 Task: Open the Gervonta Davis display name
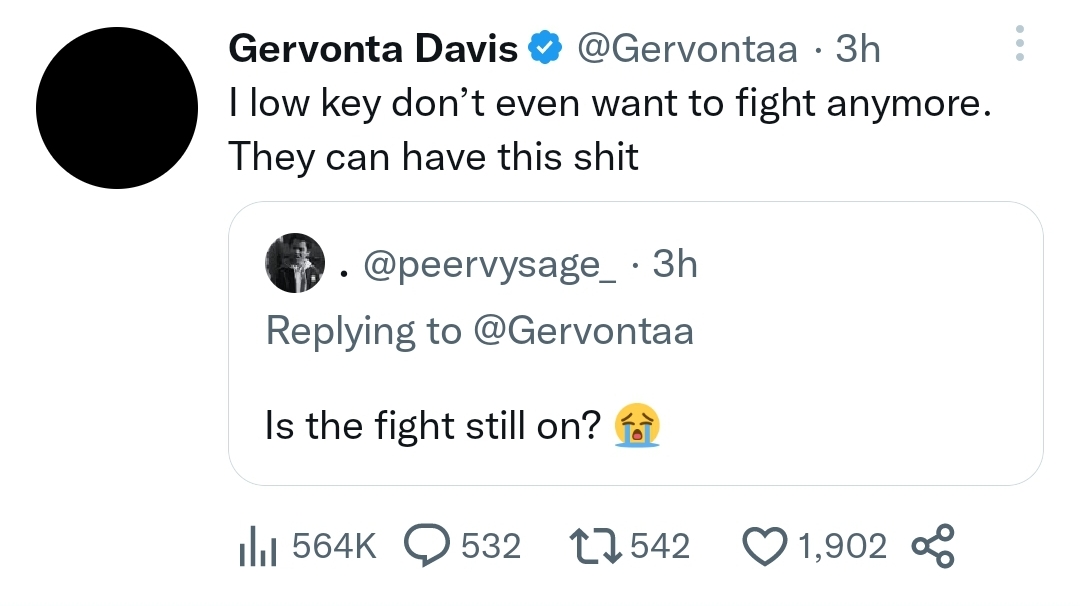pos(373,49)
